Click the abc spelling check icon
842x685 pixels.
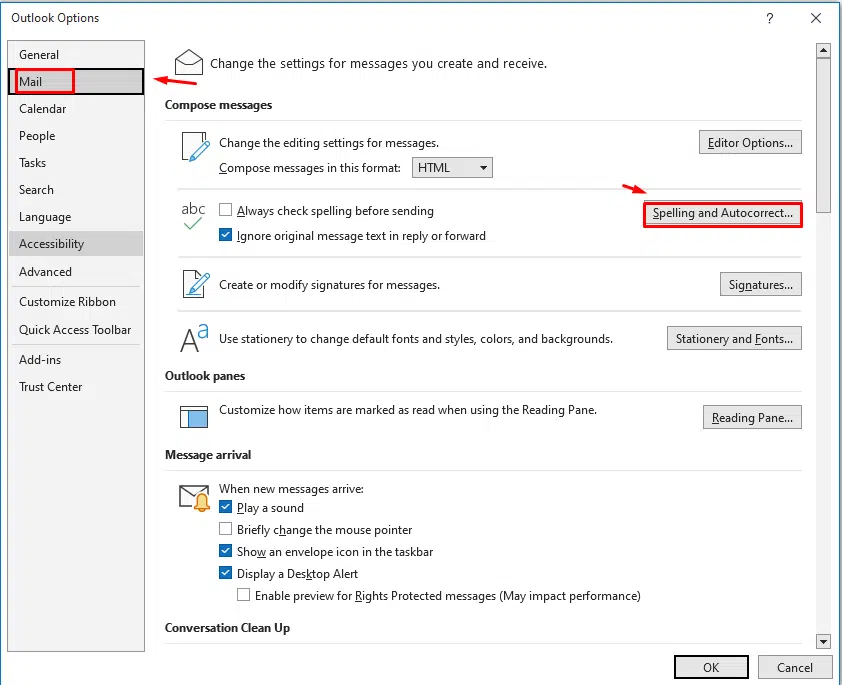193,215
